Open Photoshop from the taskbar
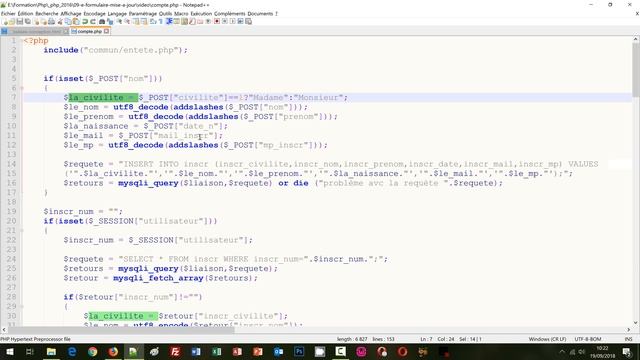The height and width of the screenshot is (360, 640). coord(299,351)
